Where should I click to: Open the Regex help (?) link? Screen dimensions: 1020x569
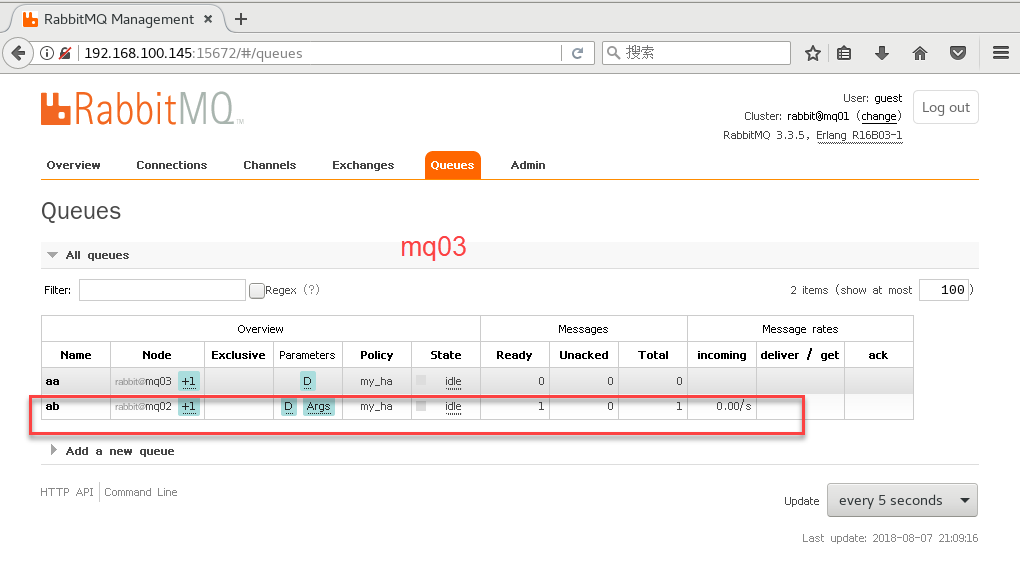point(312,290)
